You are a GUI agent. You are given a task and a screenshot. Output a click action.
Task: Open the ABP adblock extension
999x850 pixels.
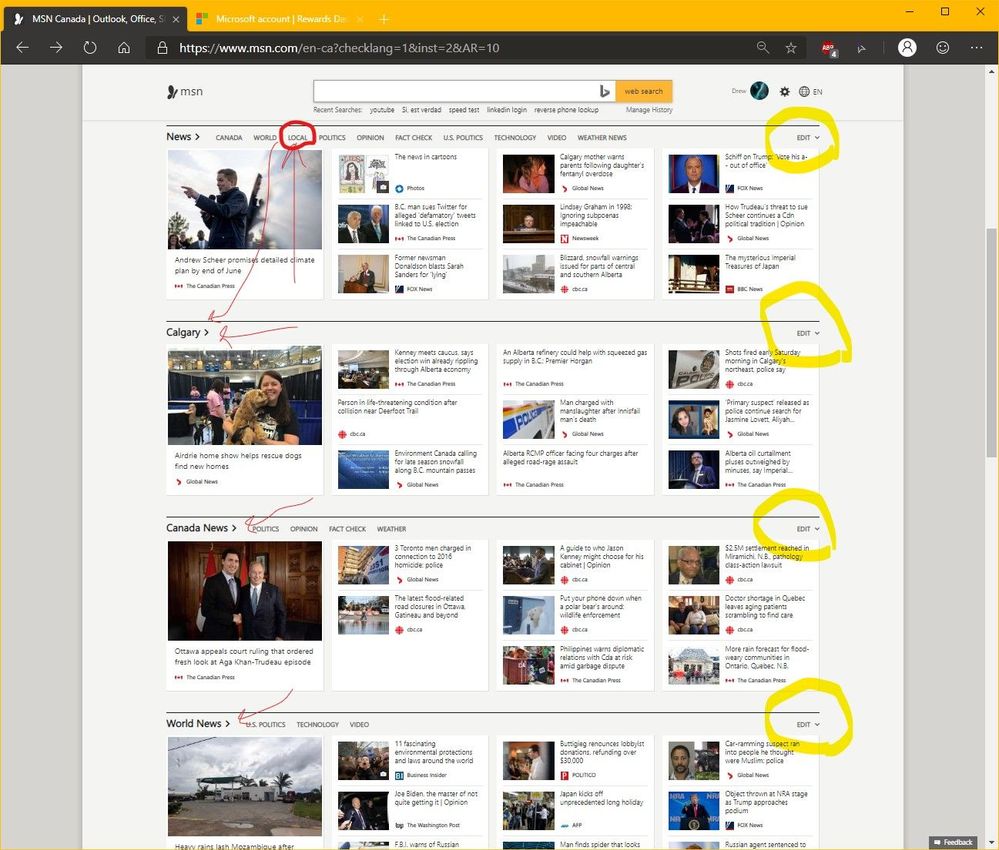[x=828, y=48]
